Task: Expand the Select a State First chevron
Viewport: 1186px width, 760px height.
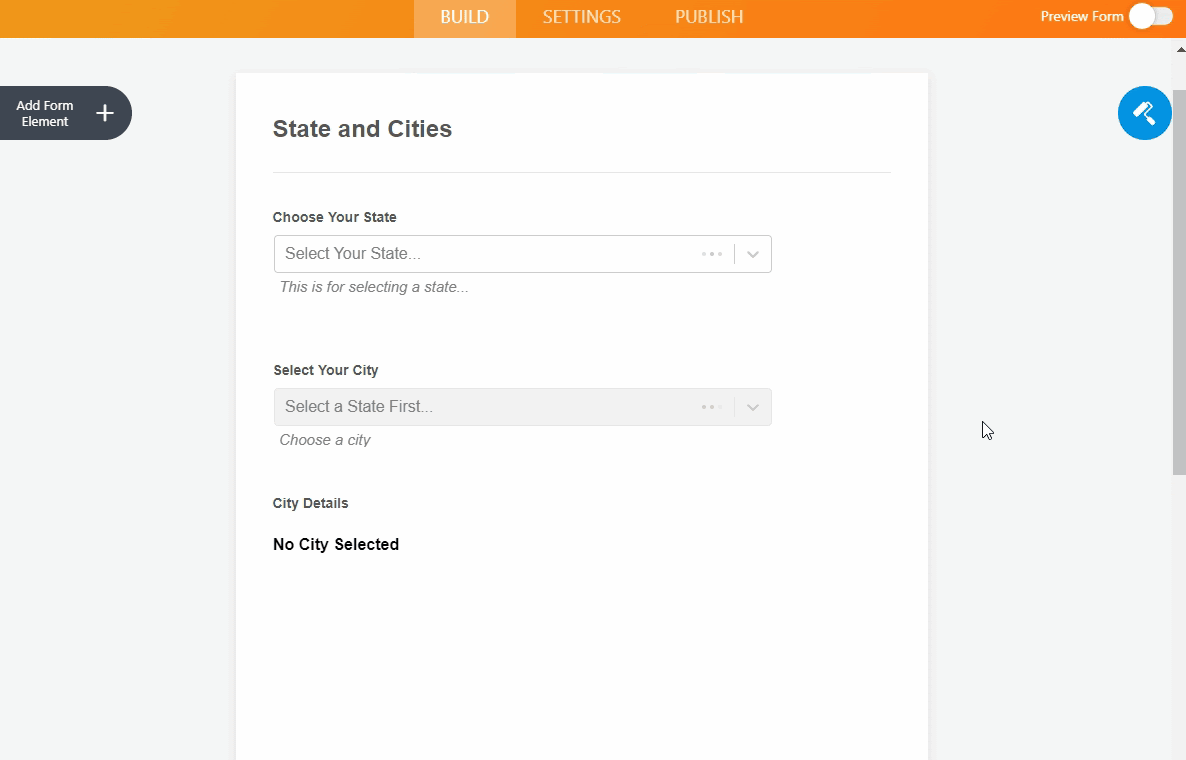Action: [x=753, y=407]
